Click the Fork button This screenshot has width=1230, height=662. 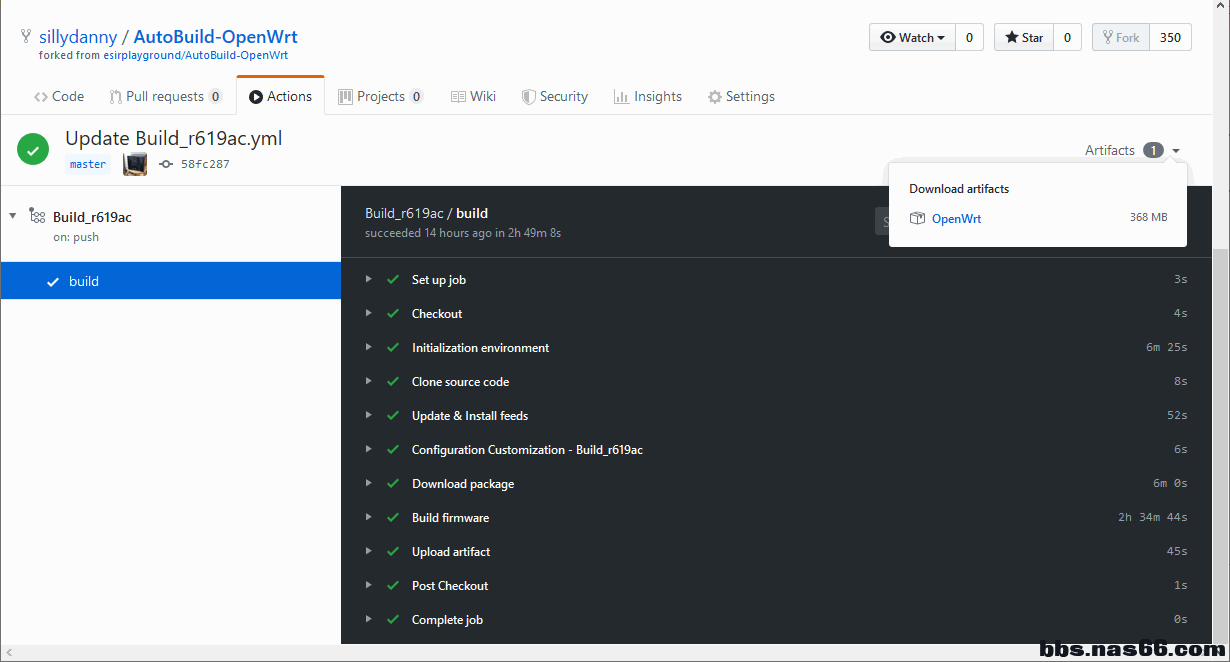1120,38
